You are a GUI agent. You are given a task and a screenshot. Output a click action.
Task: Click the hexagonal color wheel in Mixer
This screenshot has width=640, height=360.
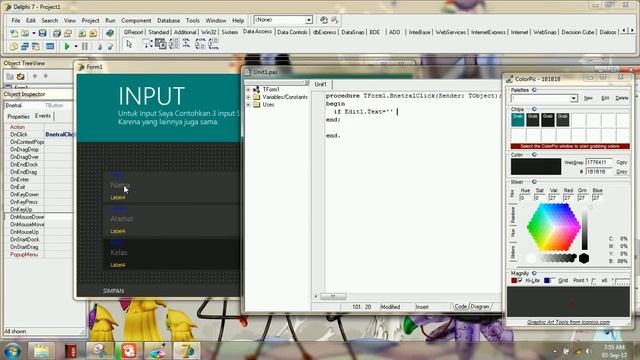pyautogui.click(x=553, y=227)
